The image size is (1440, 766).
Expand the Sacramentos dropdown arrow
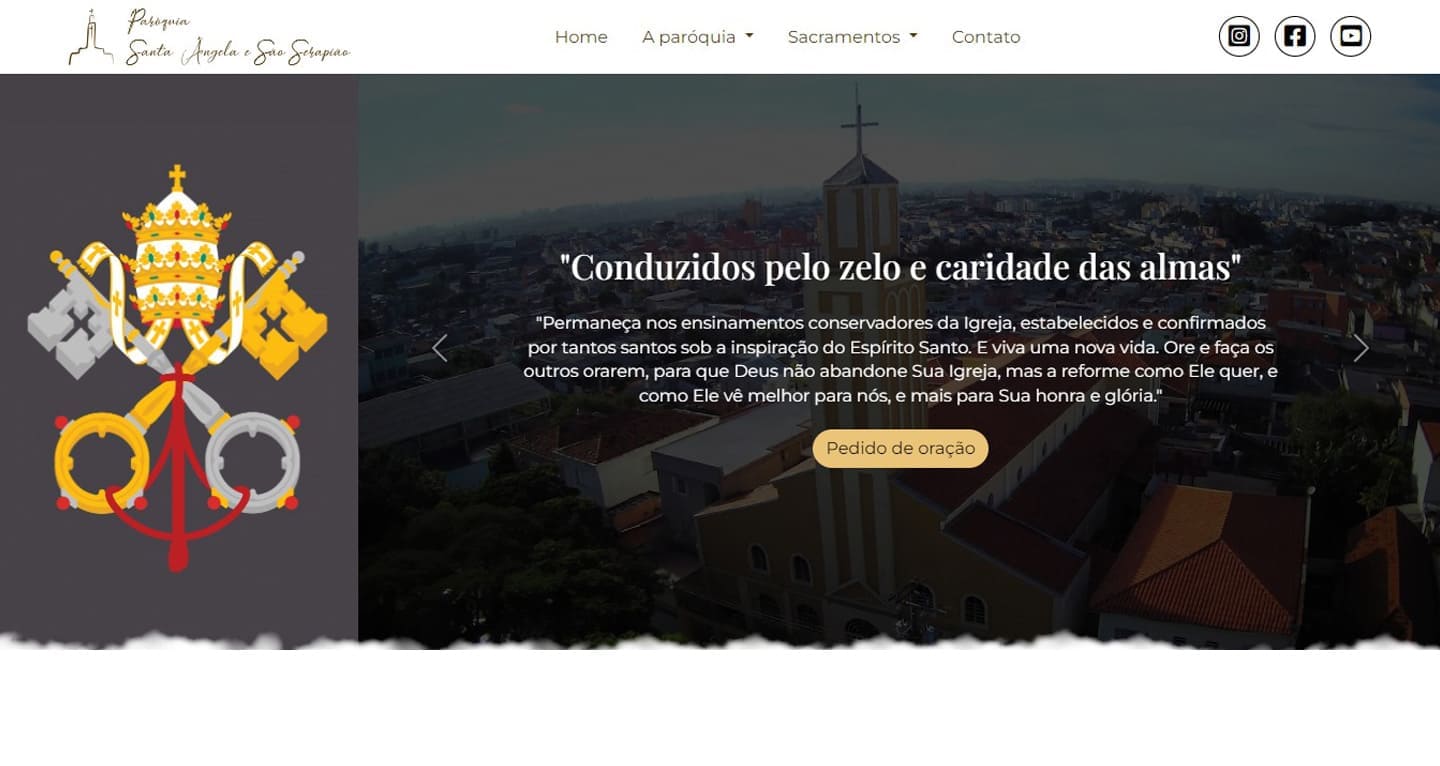point(913,37)
